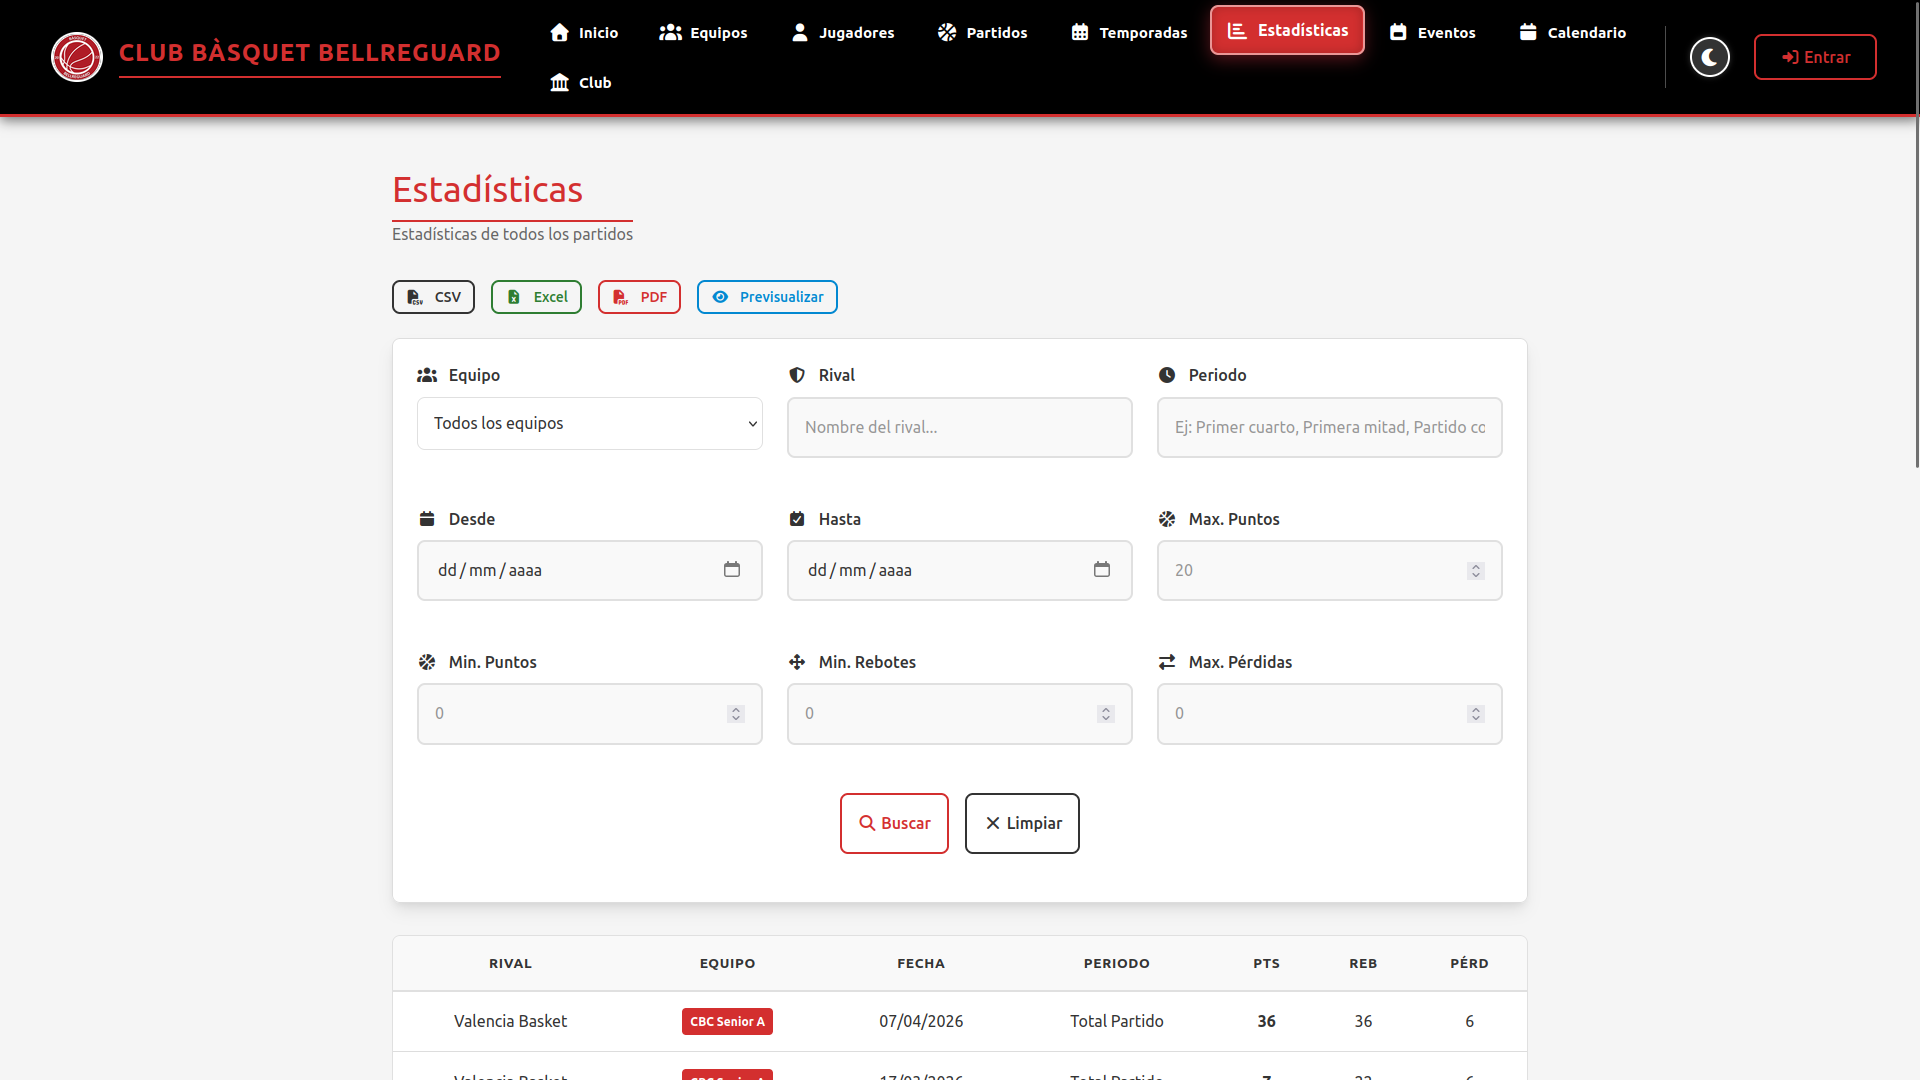Click the CBC Senior A team badge
1920x1080 pixels.
point(727,1021)
